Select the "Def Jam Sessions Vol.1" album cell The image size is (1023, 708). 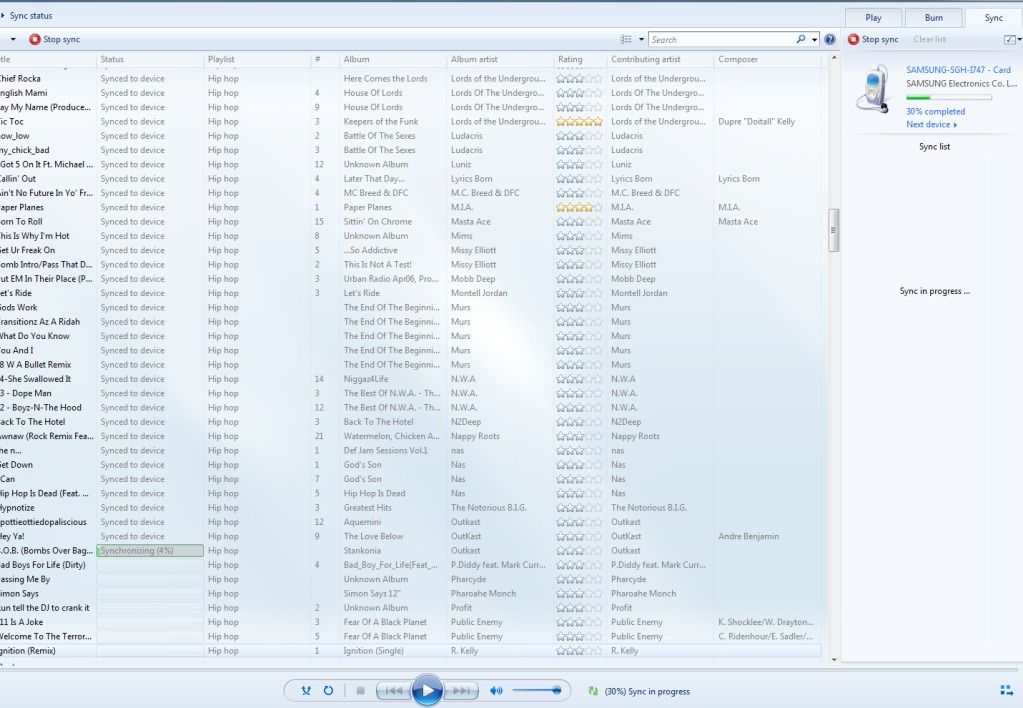coord(386,451)
